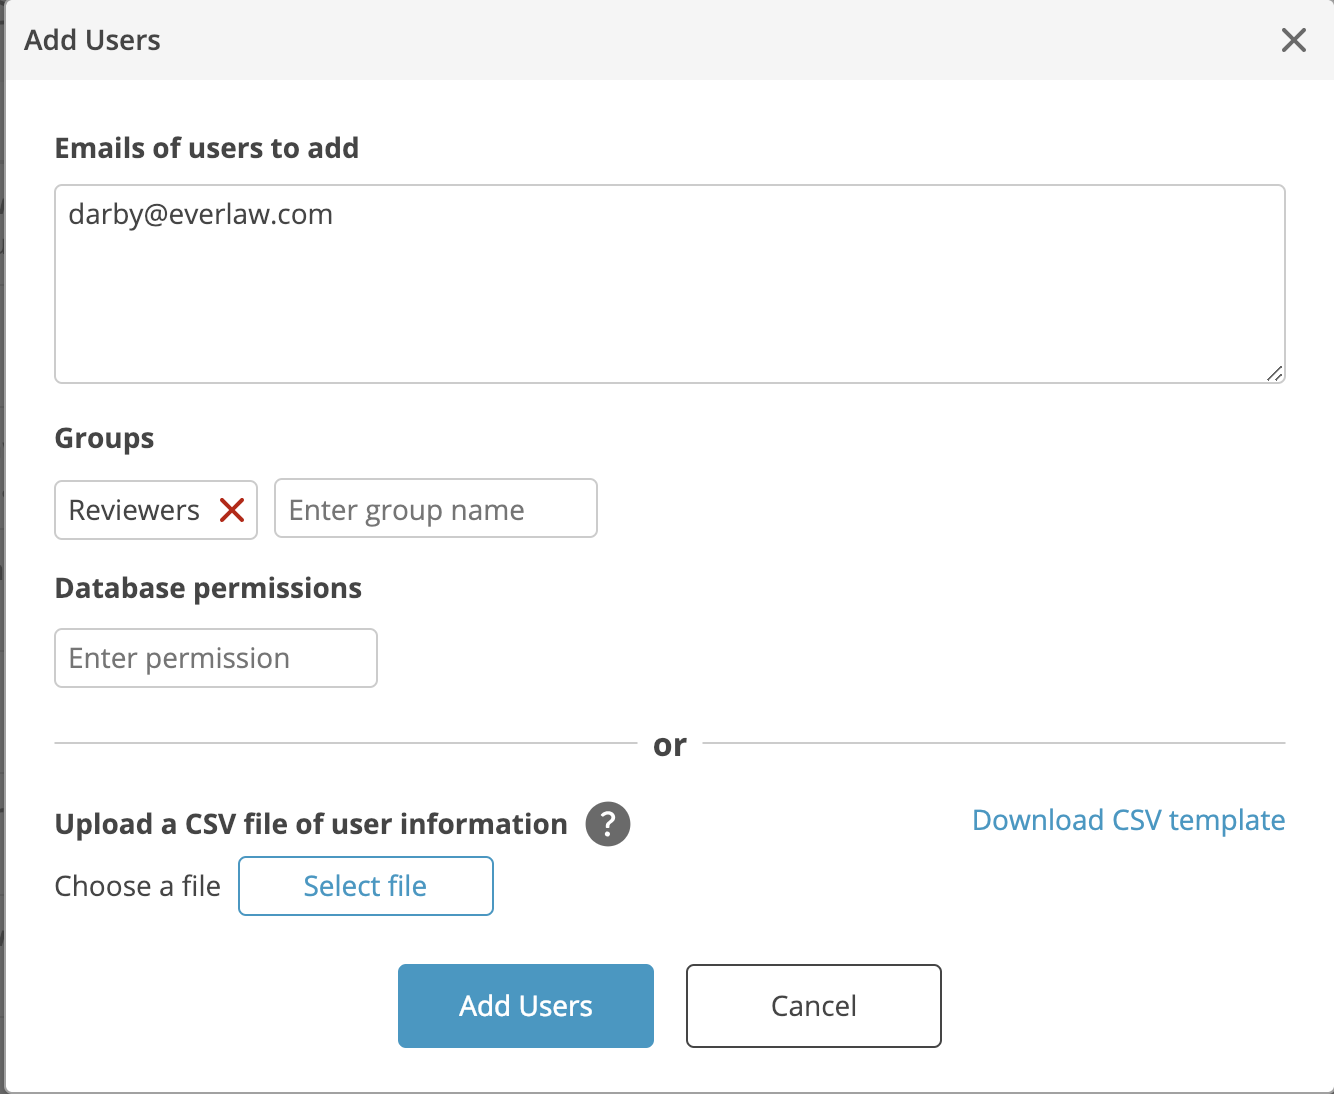Select the darby@everlaw.com email text

(x=200, y=214)
